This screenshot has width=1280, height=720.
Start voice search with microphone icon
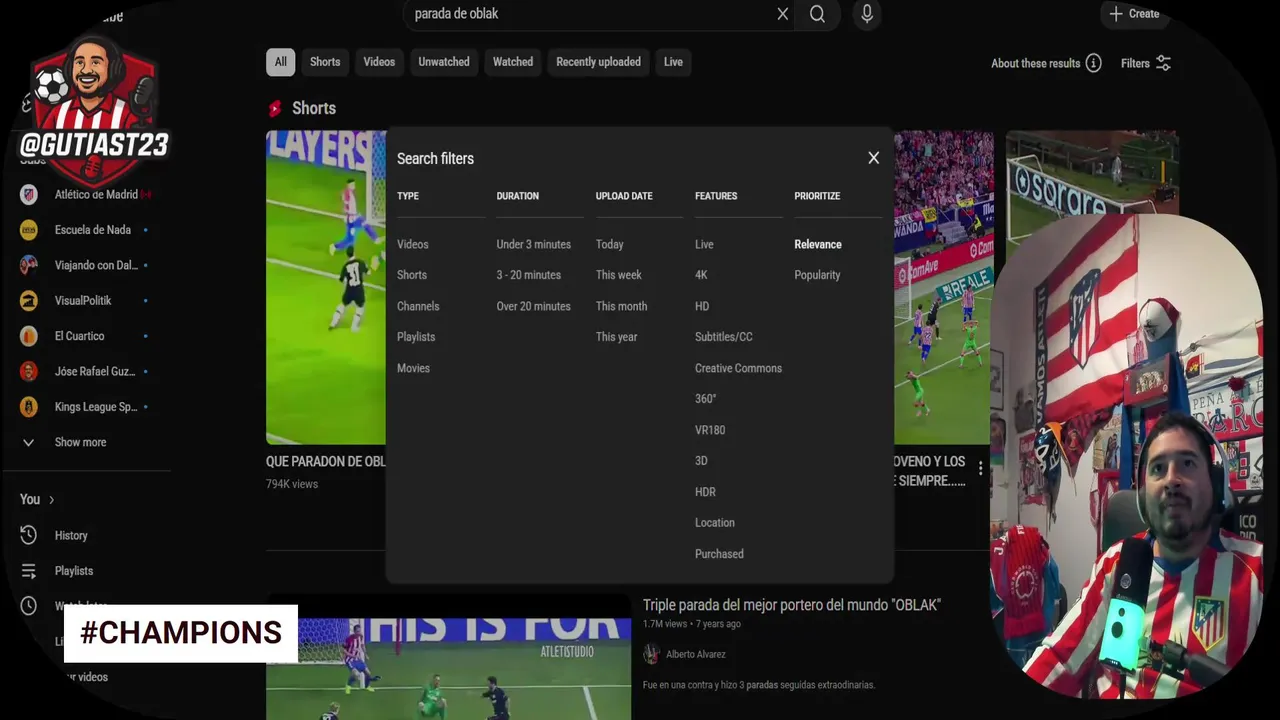point(867,14)
